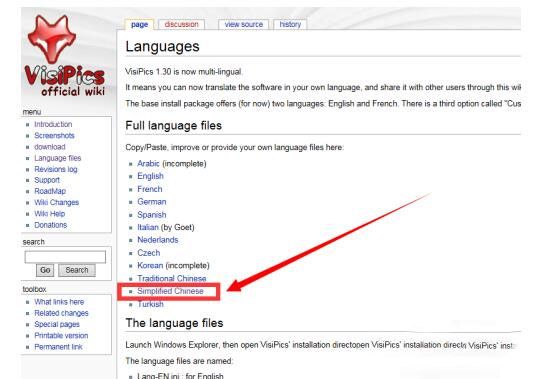
Task: Open the Traditional Chinese language link
Action: coord(172,279)
